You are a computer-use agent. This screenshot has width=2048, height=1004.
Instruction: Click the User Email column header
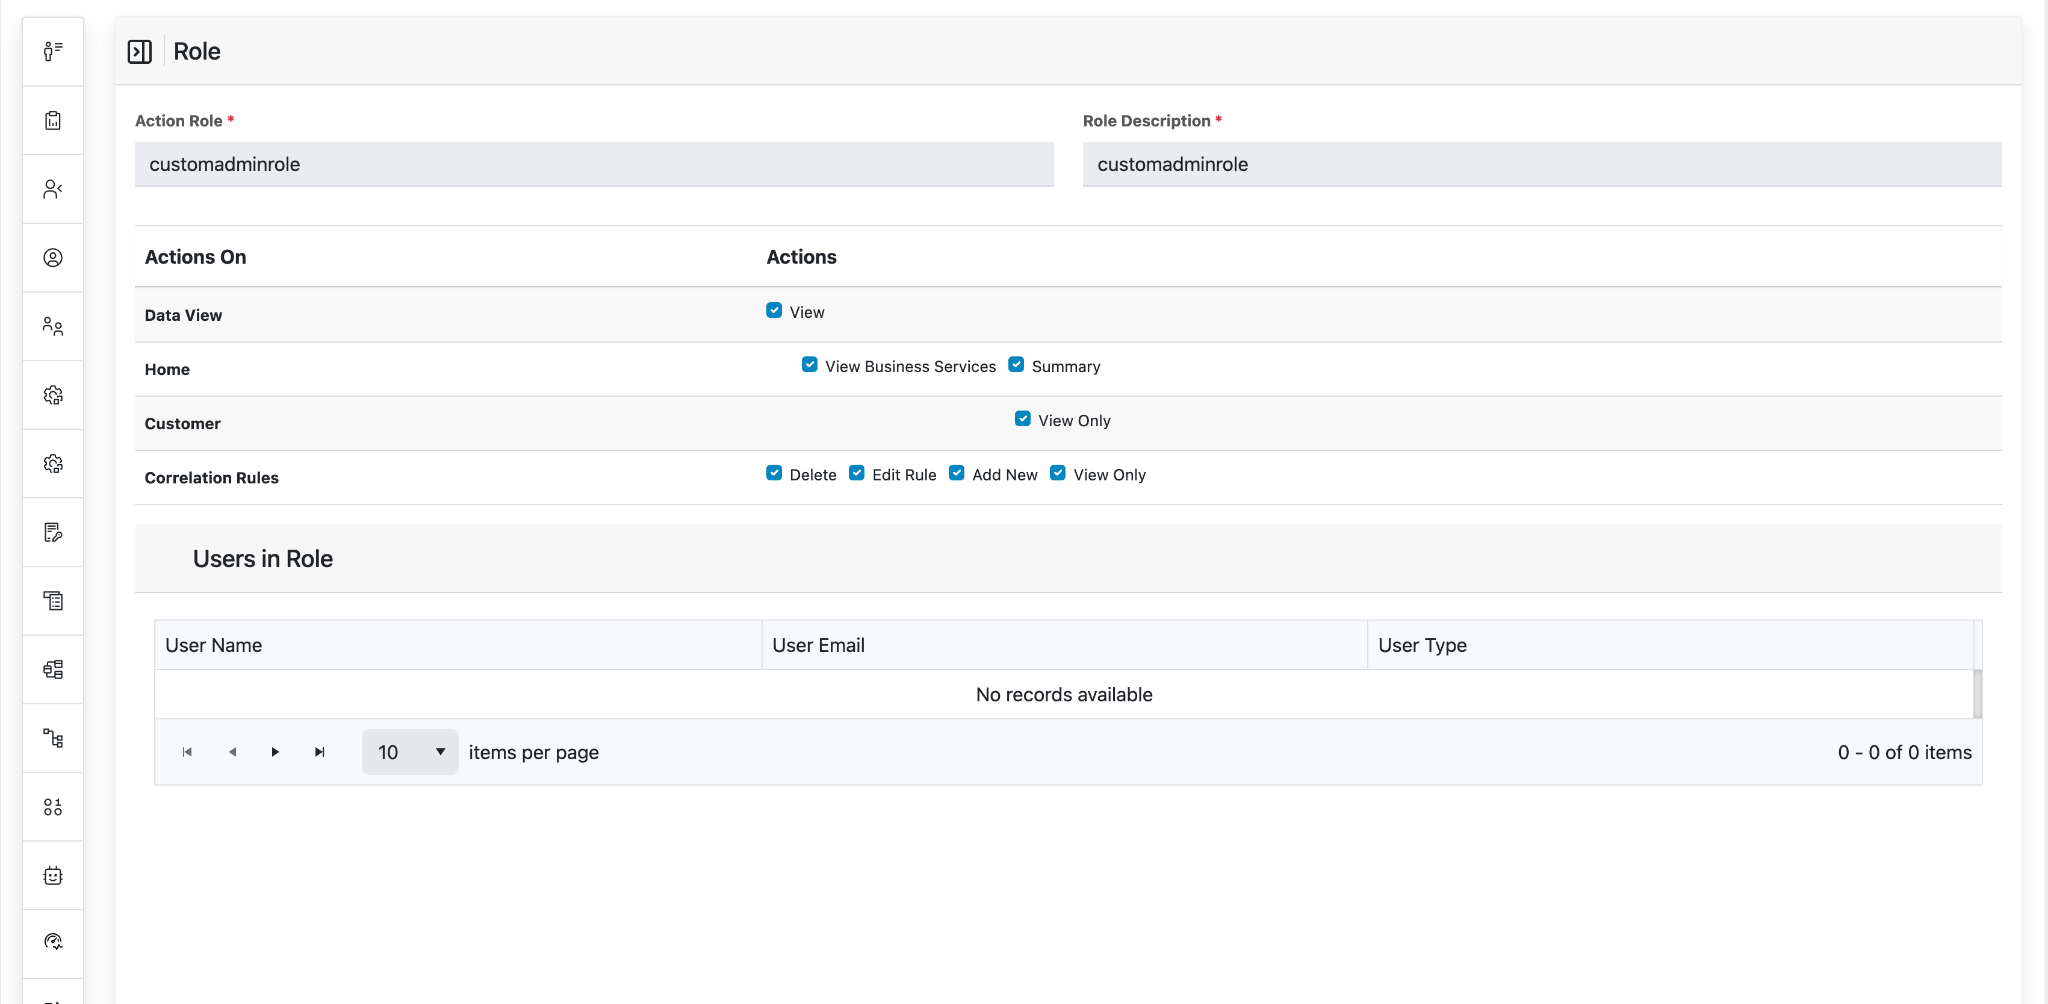click(x=818, y=645)
